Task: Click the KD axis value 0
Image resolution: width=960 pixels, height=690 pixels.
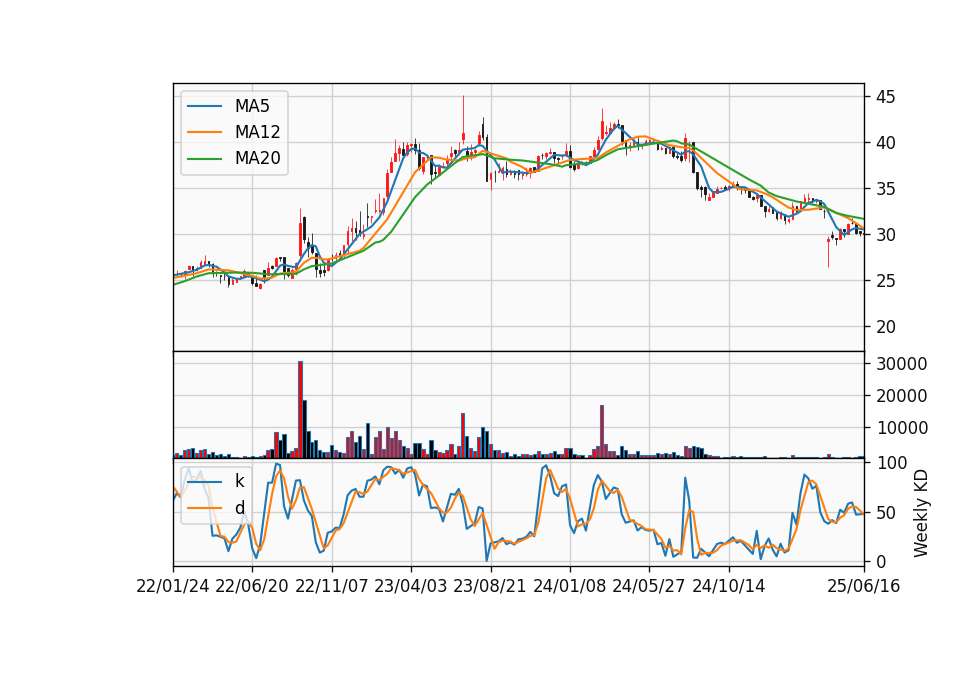Action: pos(881,561)
